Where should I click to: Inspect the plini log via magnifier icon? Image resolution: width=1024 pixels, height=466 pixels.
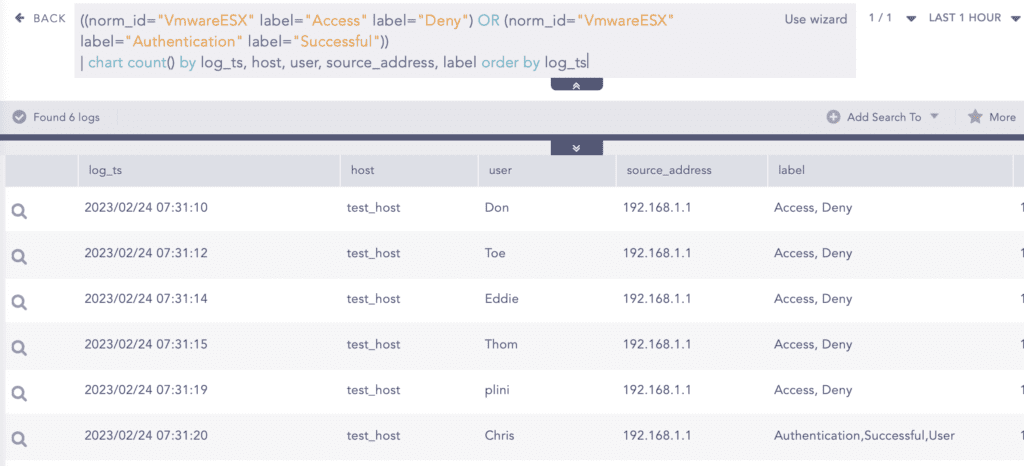[x=19, y=392]
